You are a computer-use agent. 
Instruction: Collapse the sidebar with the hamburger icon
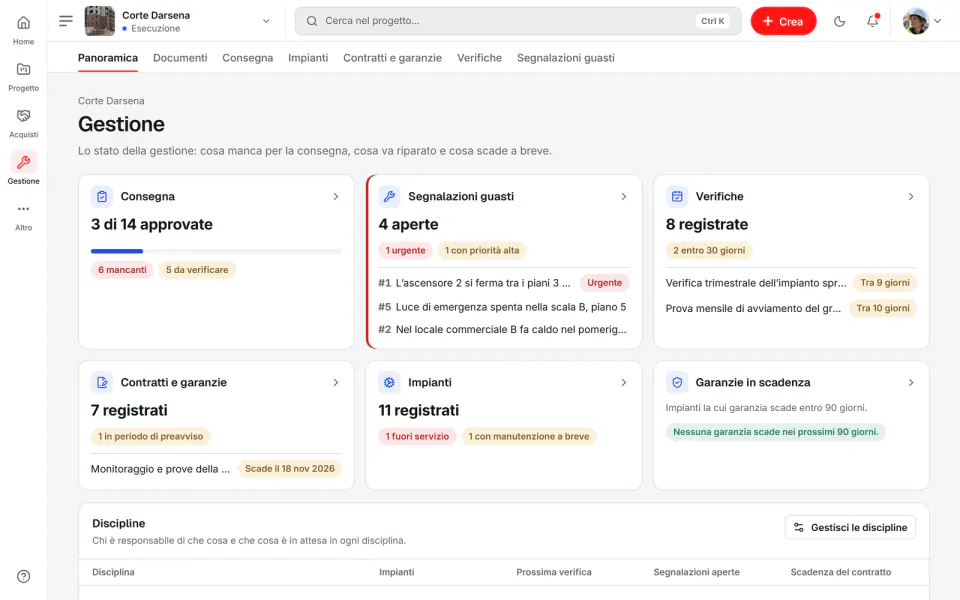[x=66, y=21]
